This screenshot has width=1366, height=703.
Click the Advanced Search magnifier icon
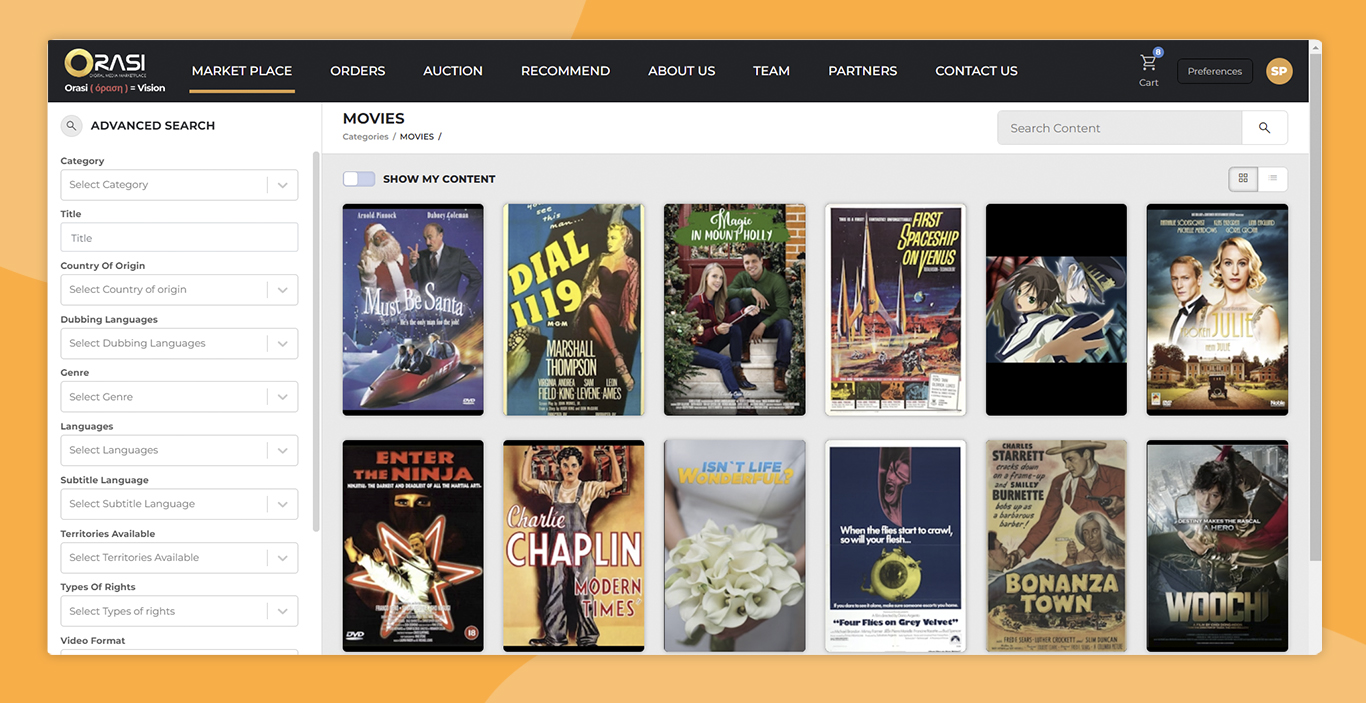pyautogui.click(x=71, y=126)
